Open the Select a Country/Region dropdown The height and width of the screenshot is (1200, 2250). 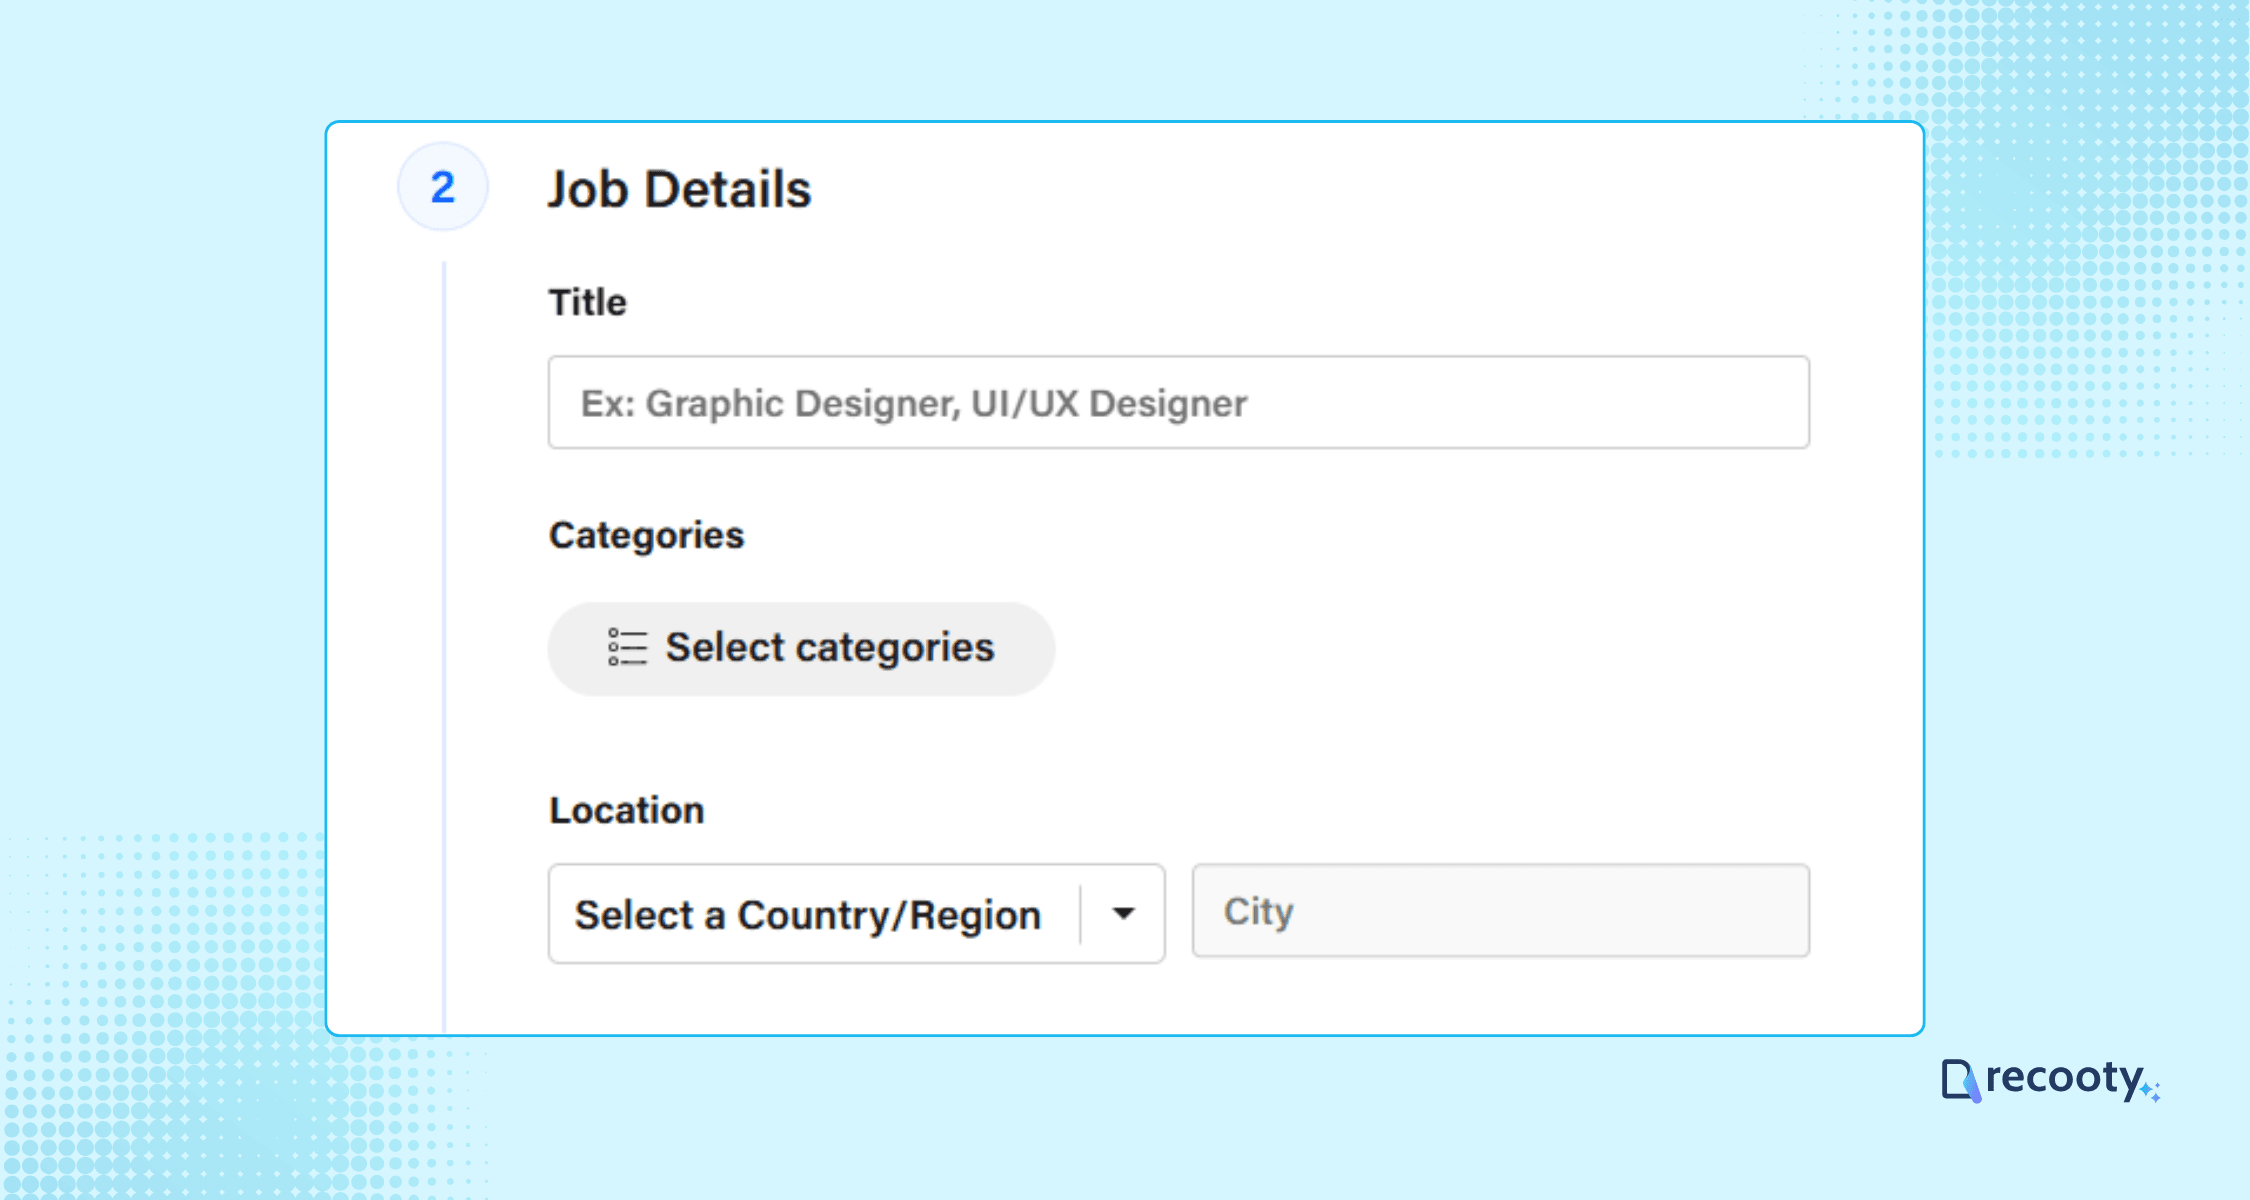(855, 913)
